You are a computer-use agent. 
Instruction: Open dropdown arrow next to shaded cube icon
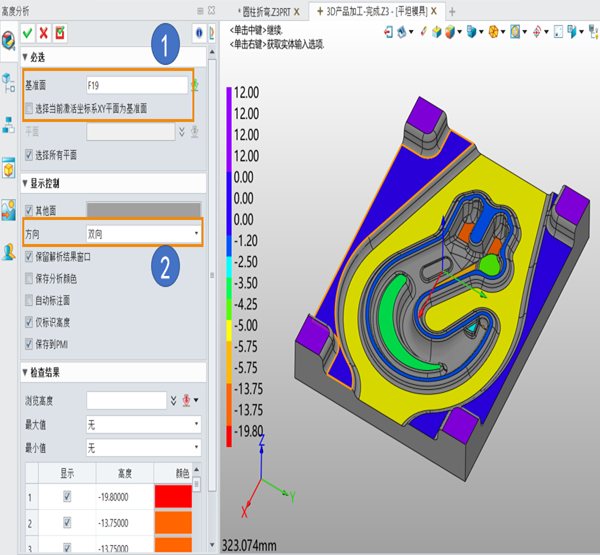coord(460,32)
